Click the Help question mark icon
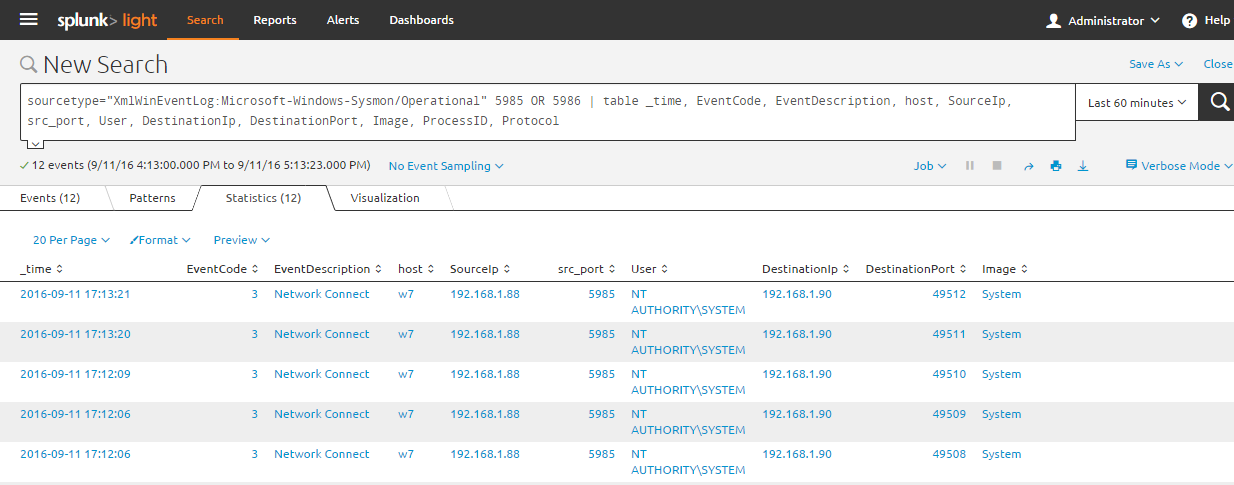The width and height of the screenshot is (1234, 485). tap(1189, 20)
